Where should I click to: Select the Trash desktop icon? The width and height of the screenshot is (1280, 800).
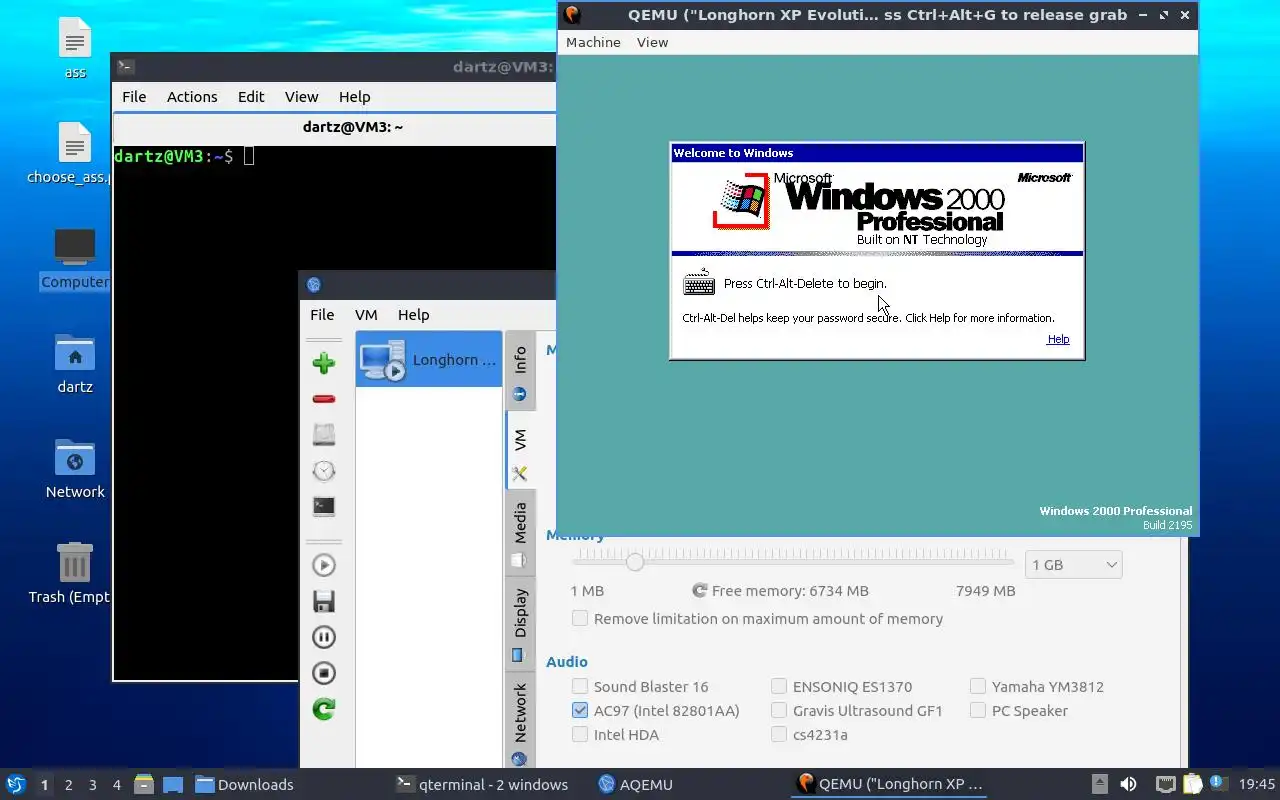pyautogui.click(x=75, y=561)
